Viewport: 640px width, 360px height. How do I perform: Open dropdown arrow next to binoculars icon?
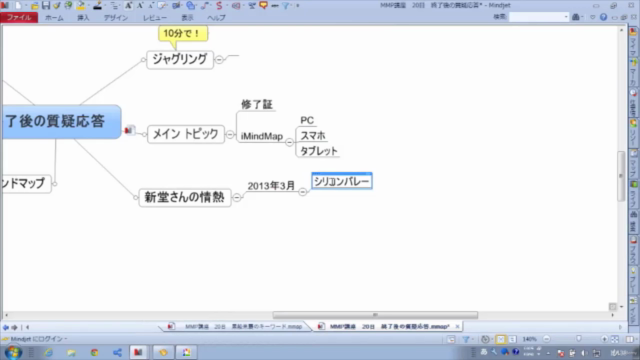point(582,17)
